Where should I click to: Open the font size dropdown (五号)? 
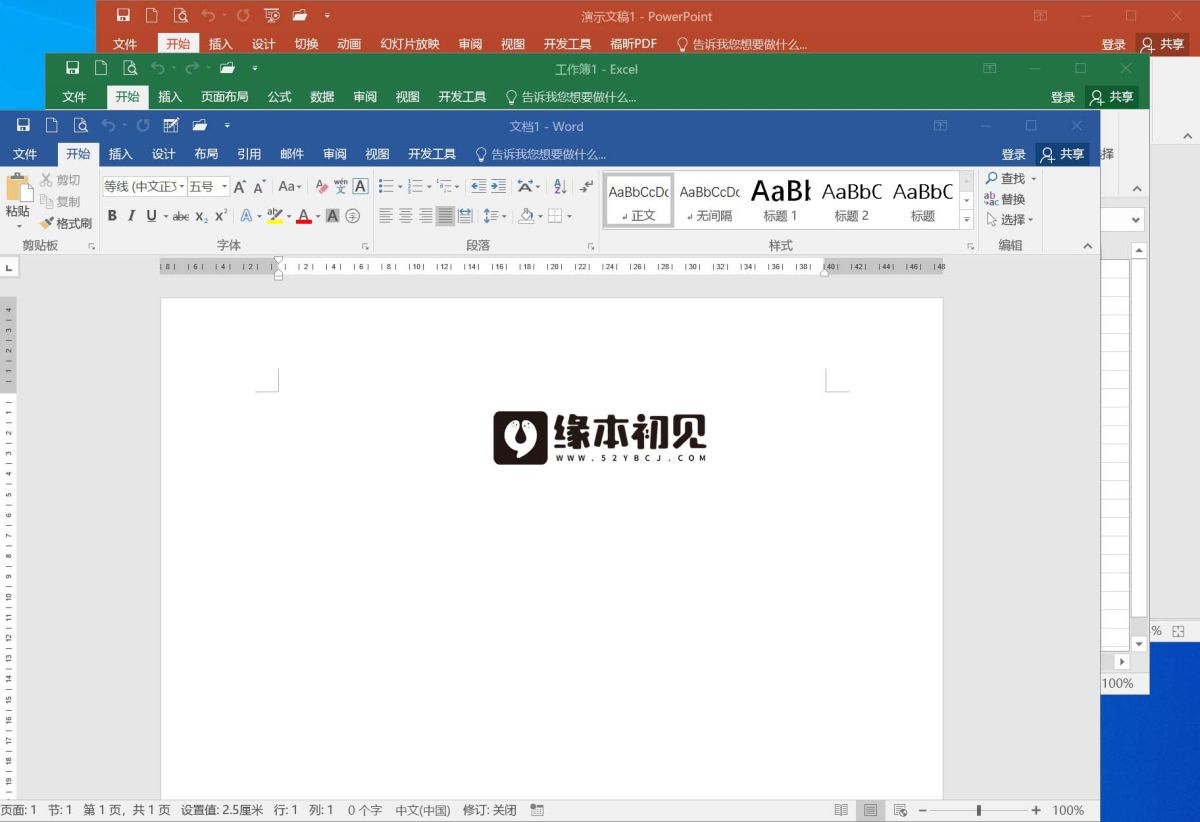point(224,186)
